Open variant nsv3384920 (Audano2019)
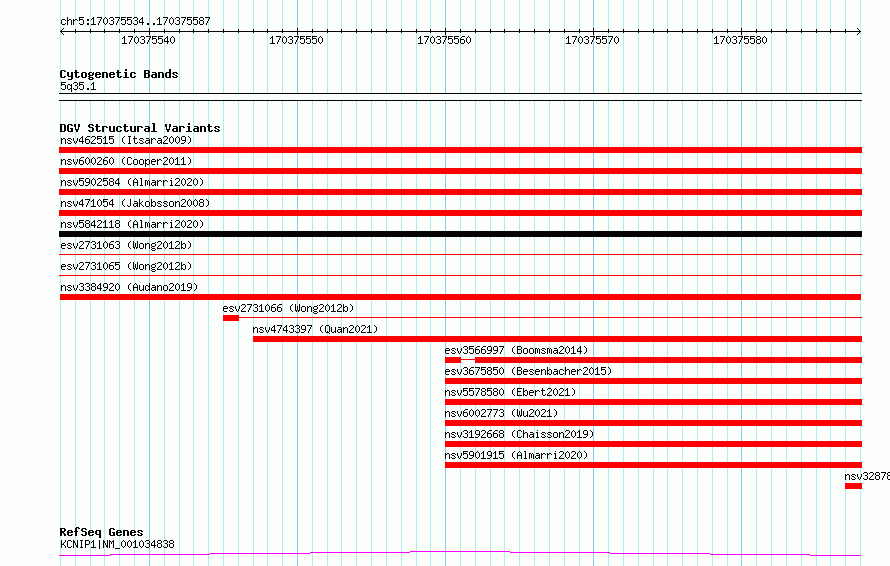Screen dimensions: 890x566 129,287
